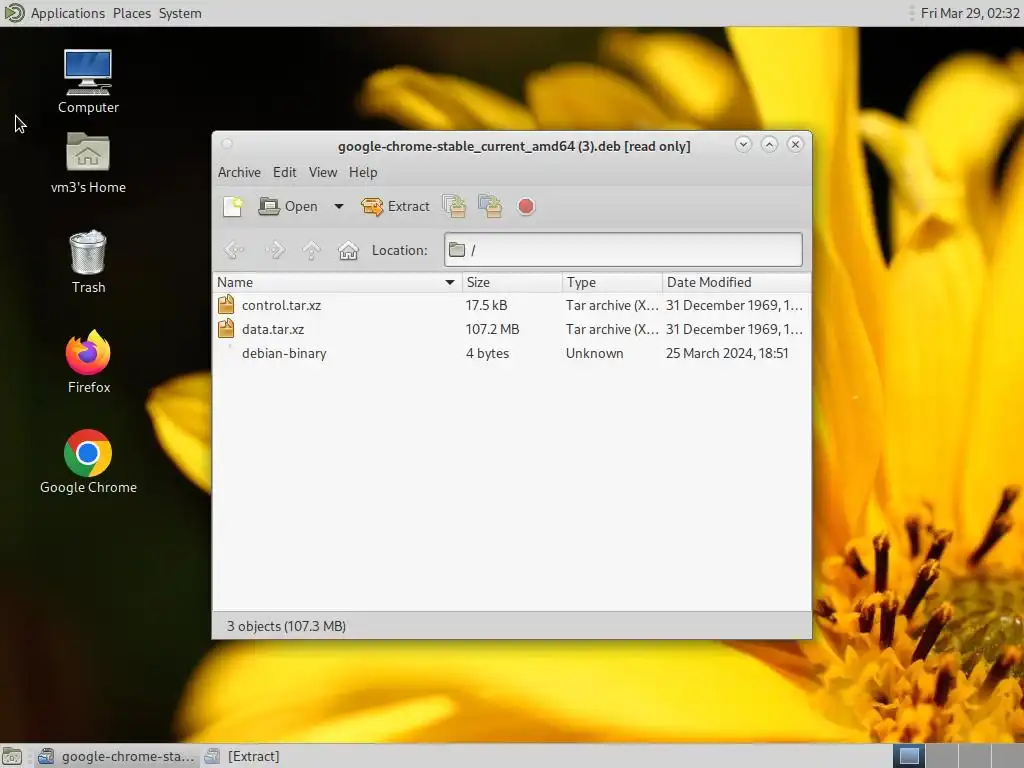
Task: Click the Trash desktop icon
Action: 88,263
